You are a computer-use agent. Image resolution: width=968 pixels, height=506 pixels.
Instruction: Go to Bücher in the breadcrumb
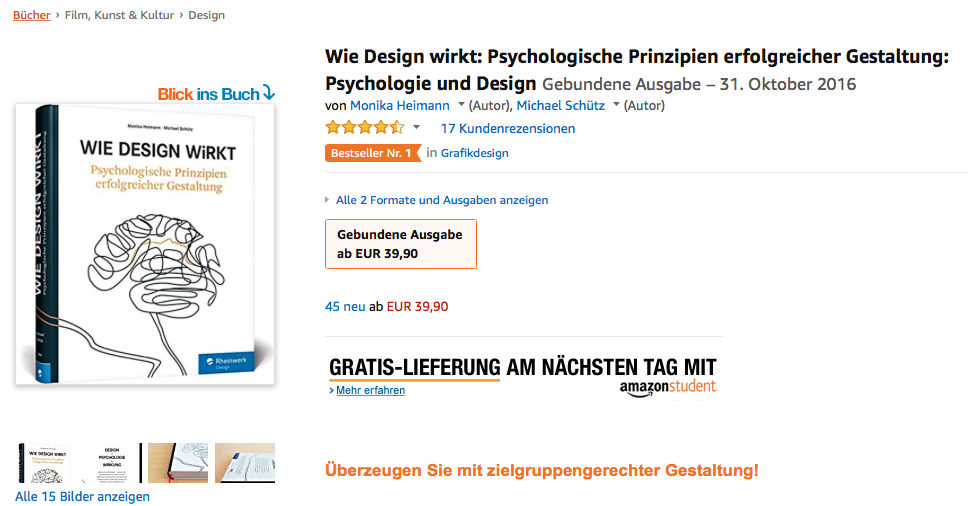click(x=31, y=15)
